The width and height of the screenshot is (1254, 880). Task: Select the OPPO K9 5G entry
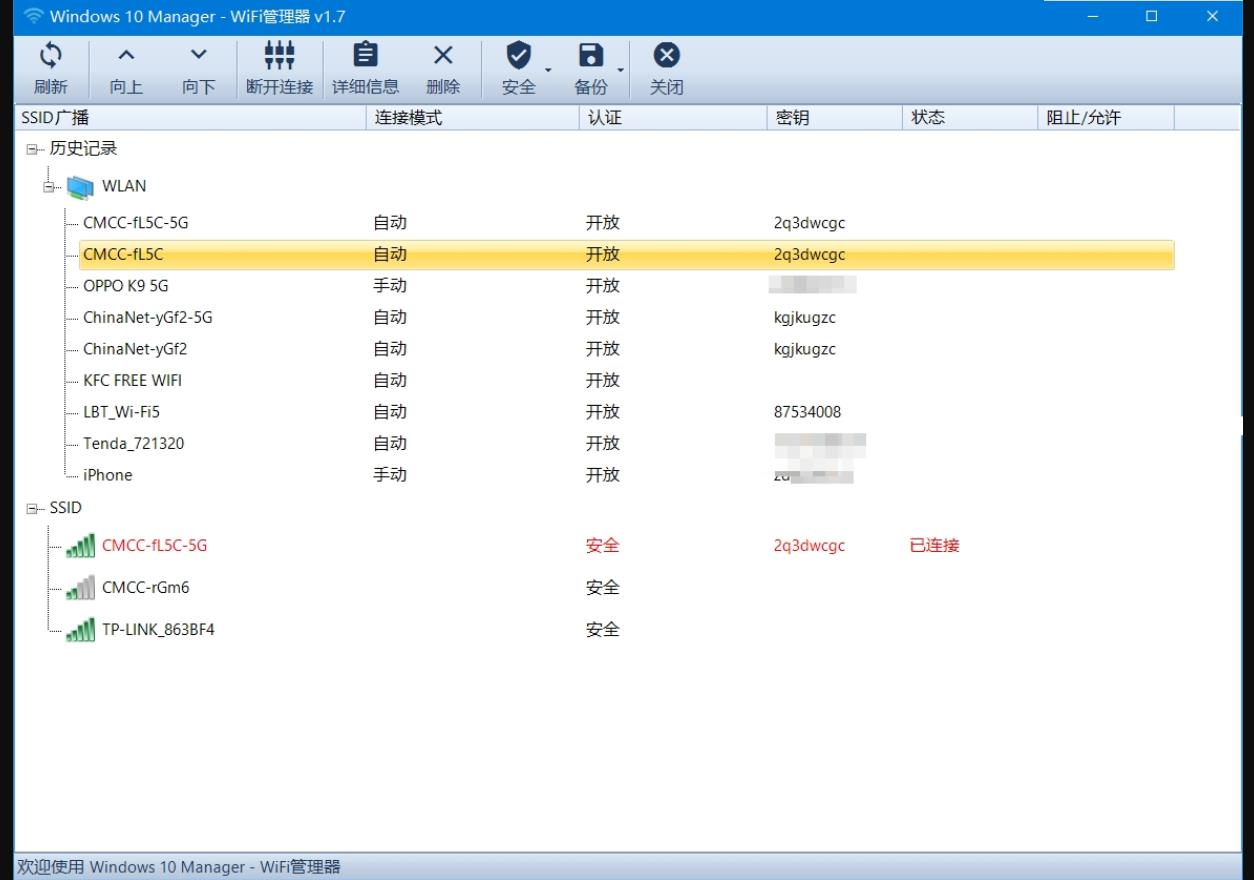126,286
